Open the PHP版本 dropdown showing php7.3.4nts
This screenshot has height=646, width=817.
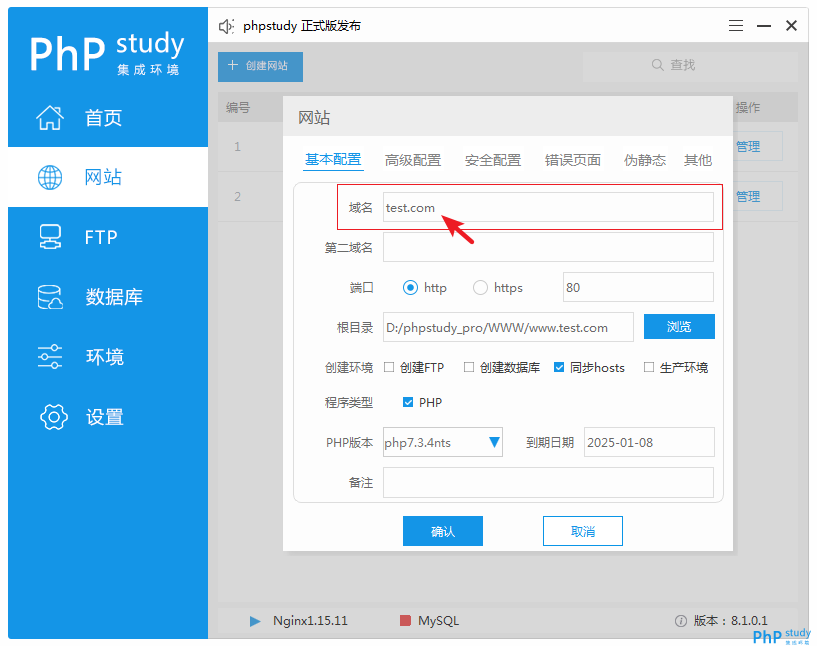tap(492, 442)
